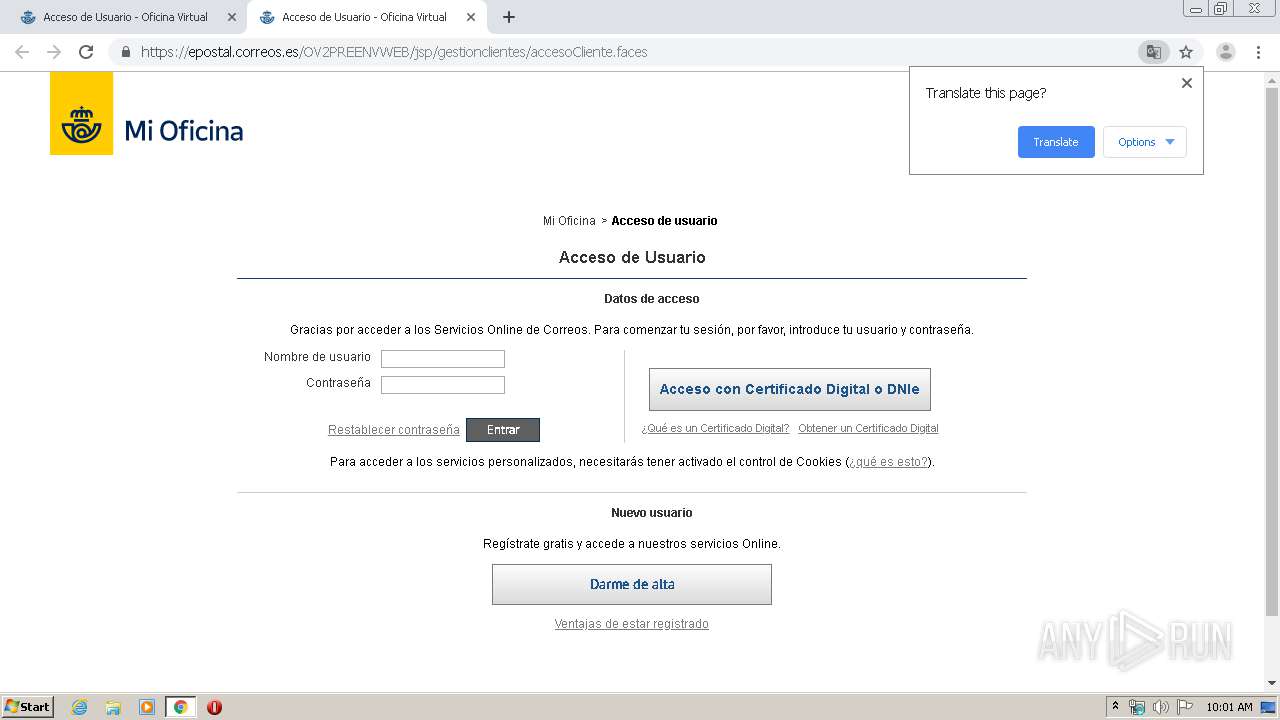Image resolution: width=1280 pixels, height=720 pixels.
Task: Open the Chrome profile avatar
Action: pyautogui.click(x=1226, y=52)
